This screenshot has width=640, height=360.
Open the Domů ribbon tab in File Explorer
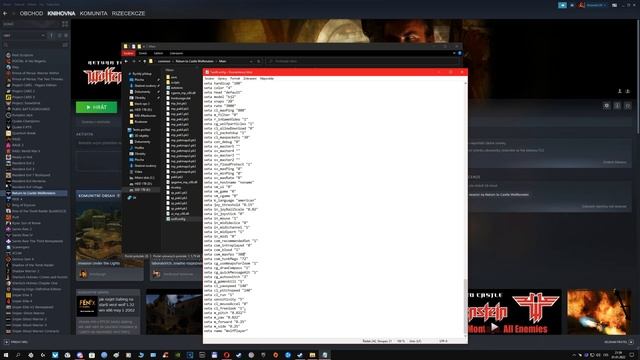click(x=143, y=53)
